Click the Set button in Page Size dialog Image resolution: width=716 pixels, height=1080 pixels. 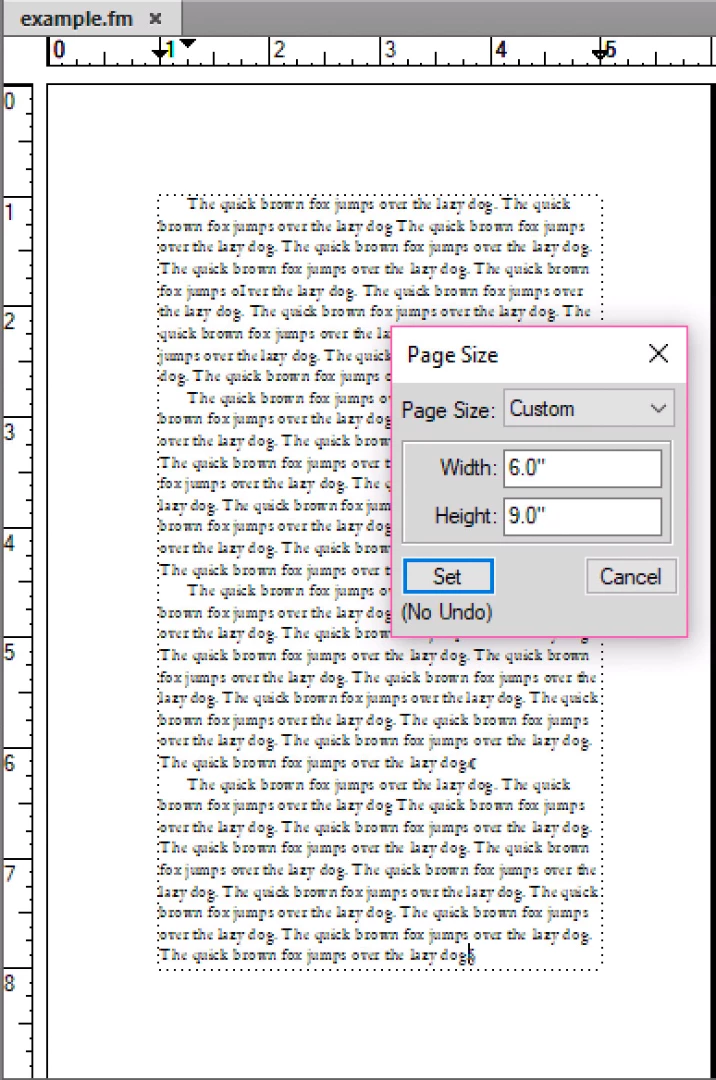[448, 576]
